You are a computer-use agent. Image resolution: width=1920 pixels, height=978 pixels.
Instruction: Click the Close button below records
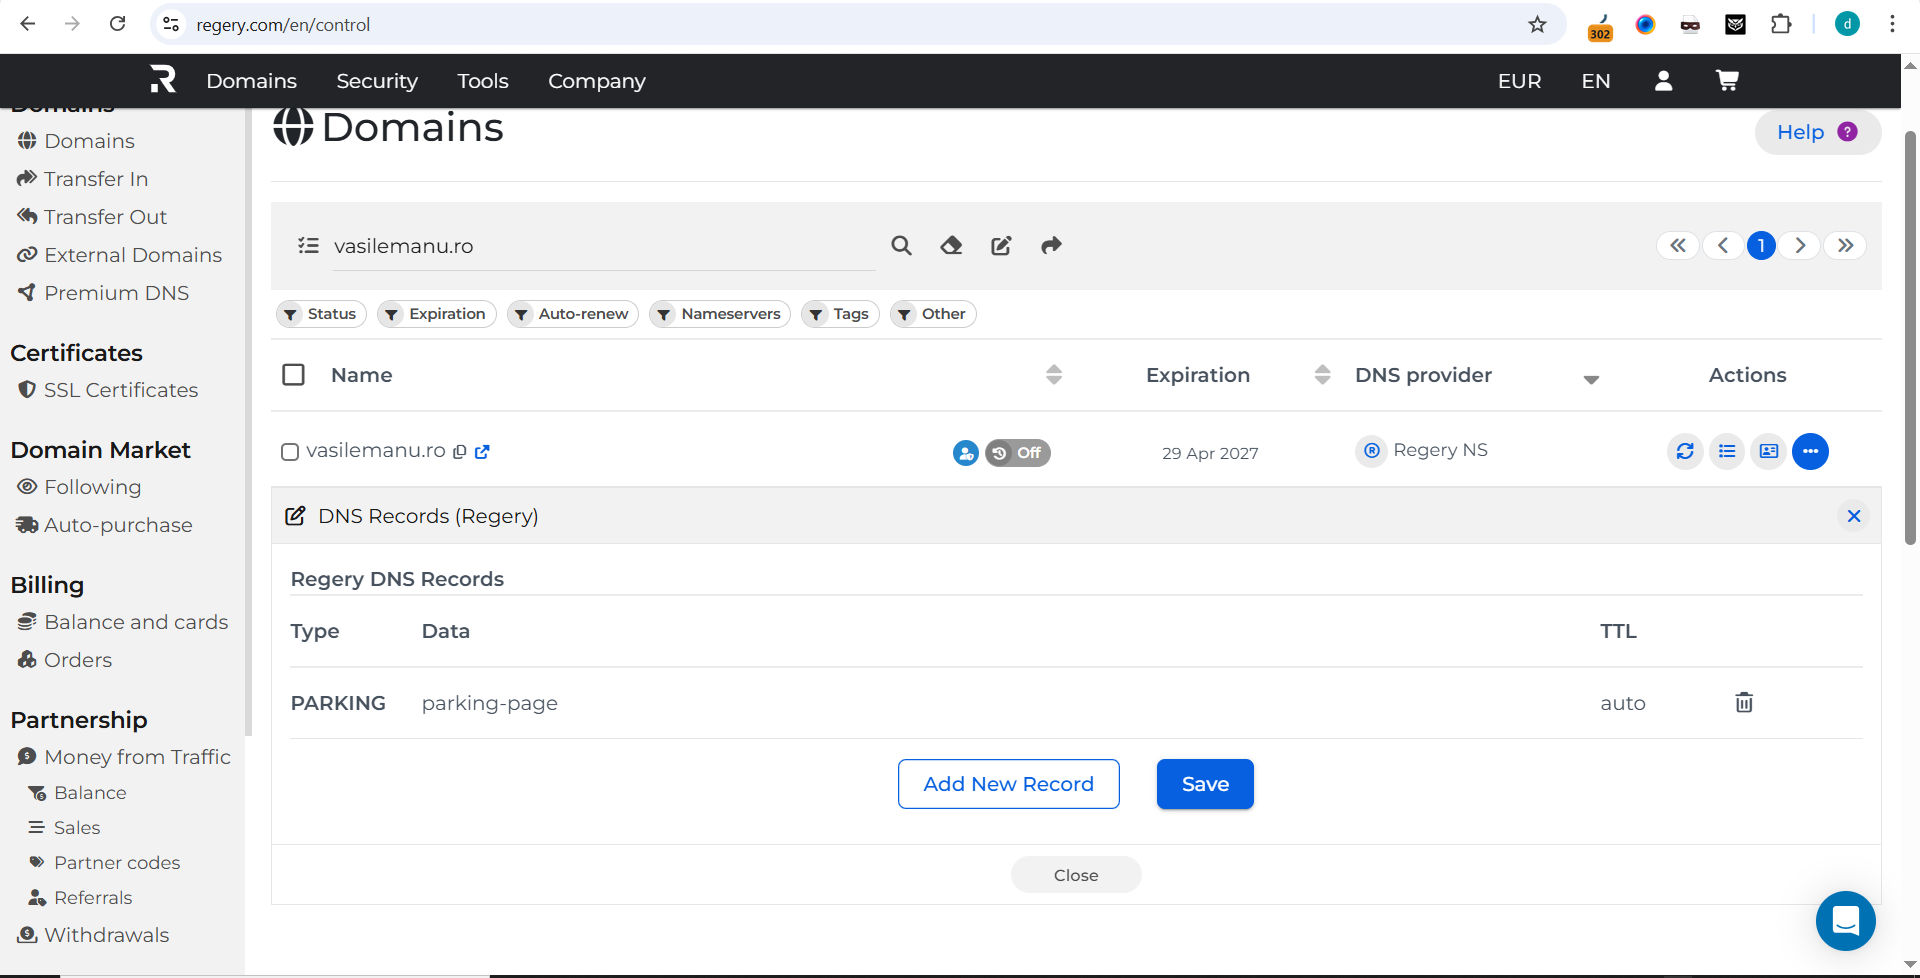click(x=1076, y=875)
